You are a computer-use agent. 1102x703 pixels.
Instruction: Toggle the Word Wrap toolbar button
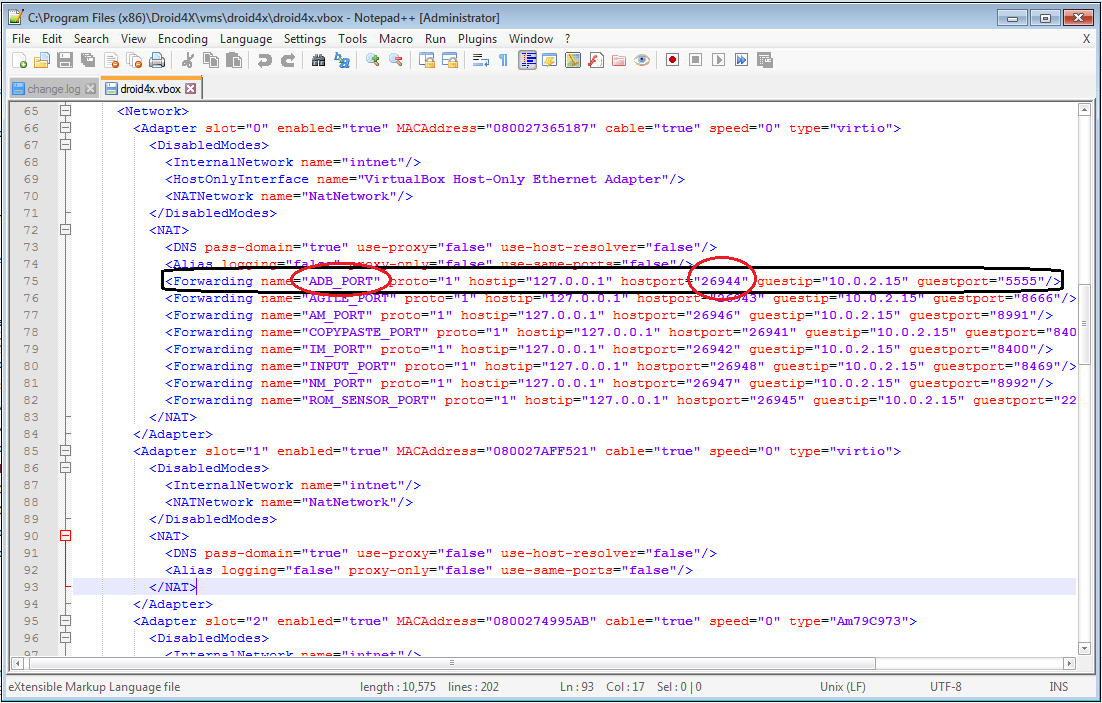[480, 60]
